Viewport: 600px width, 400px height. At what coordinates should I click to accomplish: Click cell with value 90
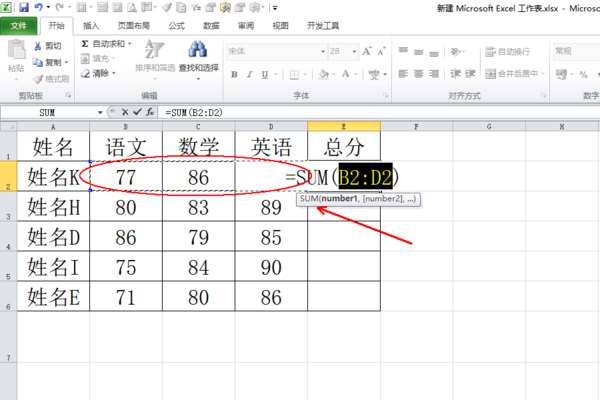pos(271,267)
